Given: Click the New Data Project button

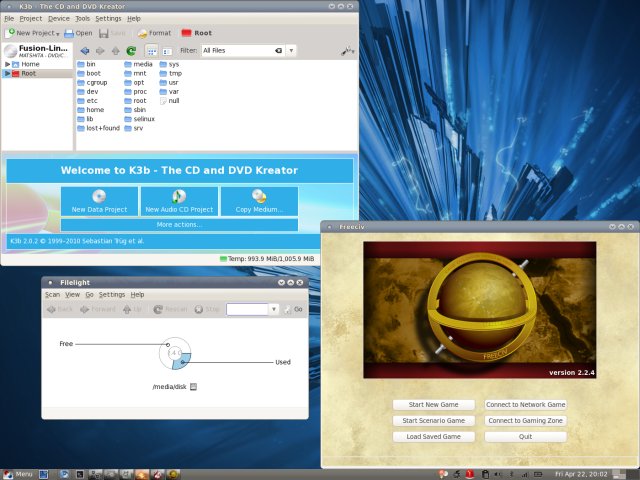Looking at the screenshot, I should (99, 201).
